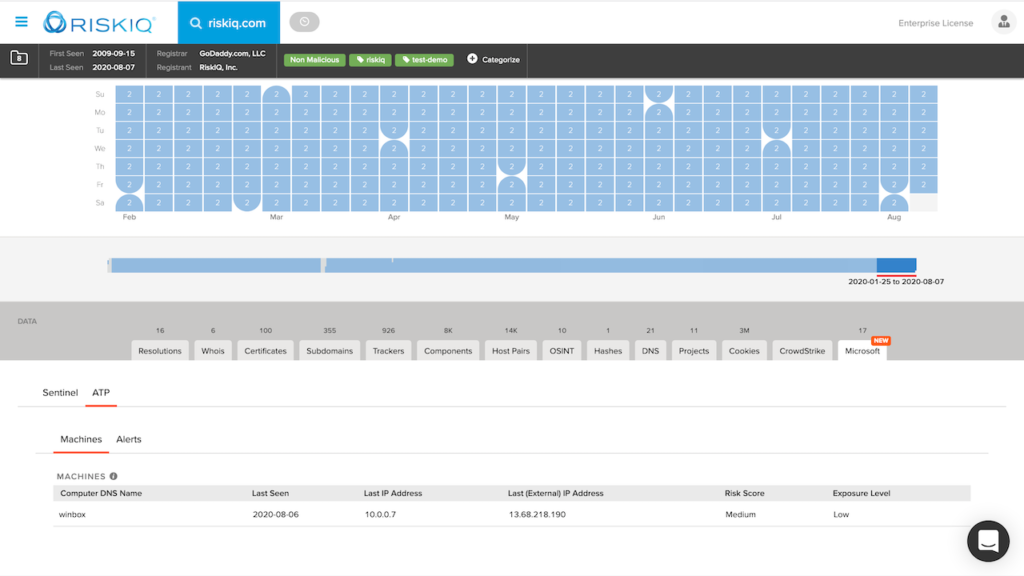The image size is (1024, 576).
Task: Open the Trackers data tab
Action: pos(389,350)
